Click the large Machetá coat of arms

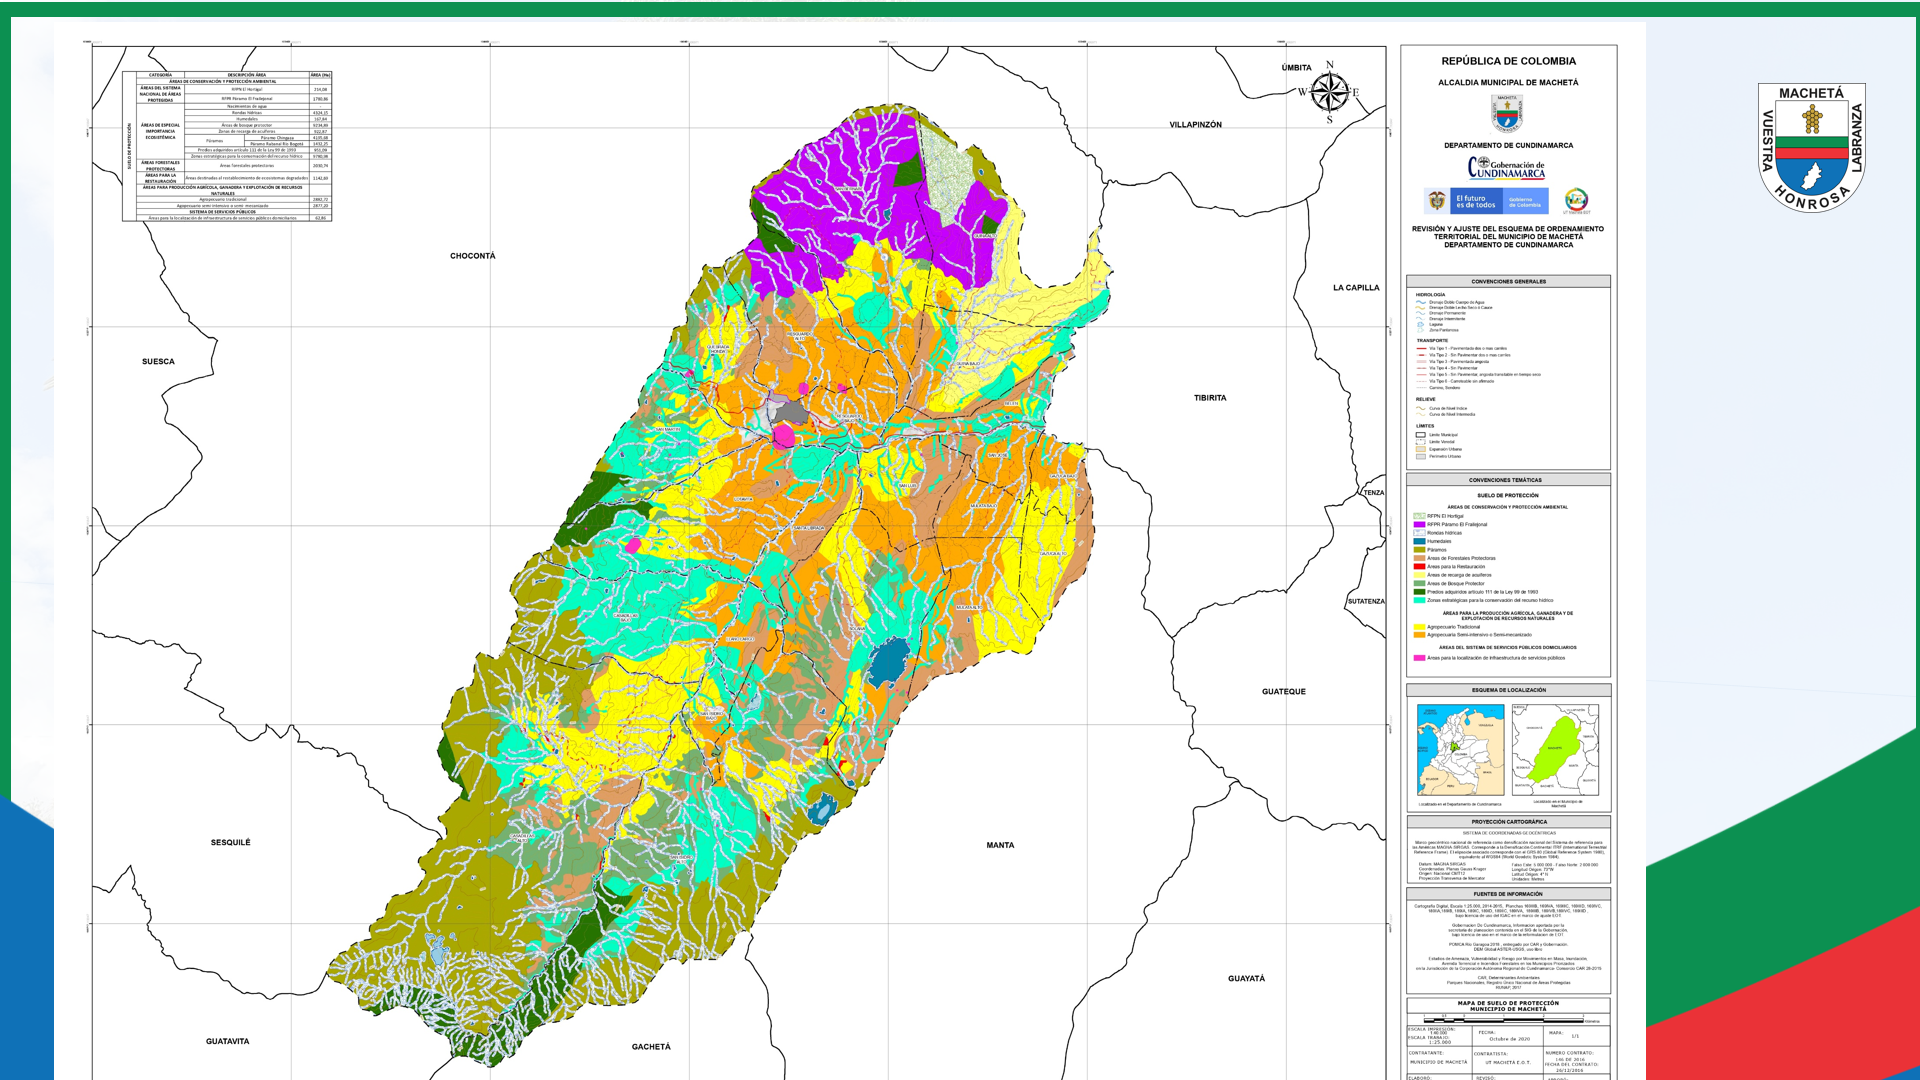point(1811,147)
